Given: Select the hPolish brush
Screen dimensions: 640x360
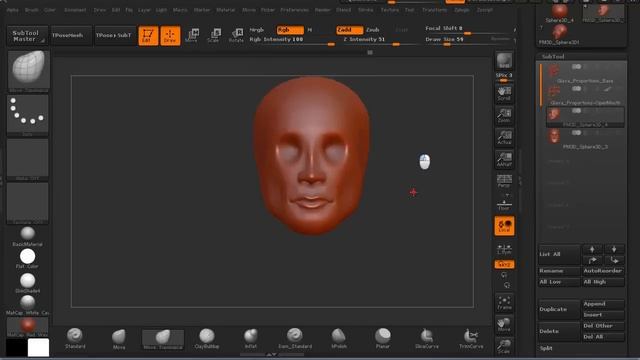Looking at the screenshot, I should click(339, 339).
